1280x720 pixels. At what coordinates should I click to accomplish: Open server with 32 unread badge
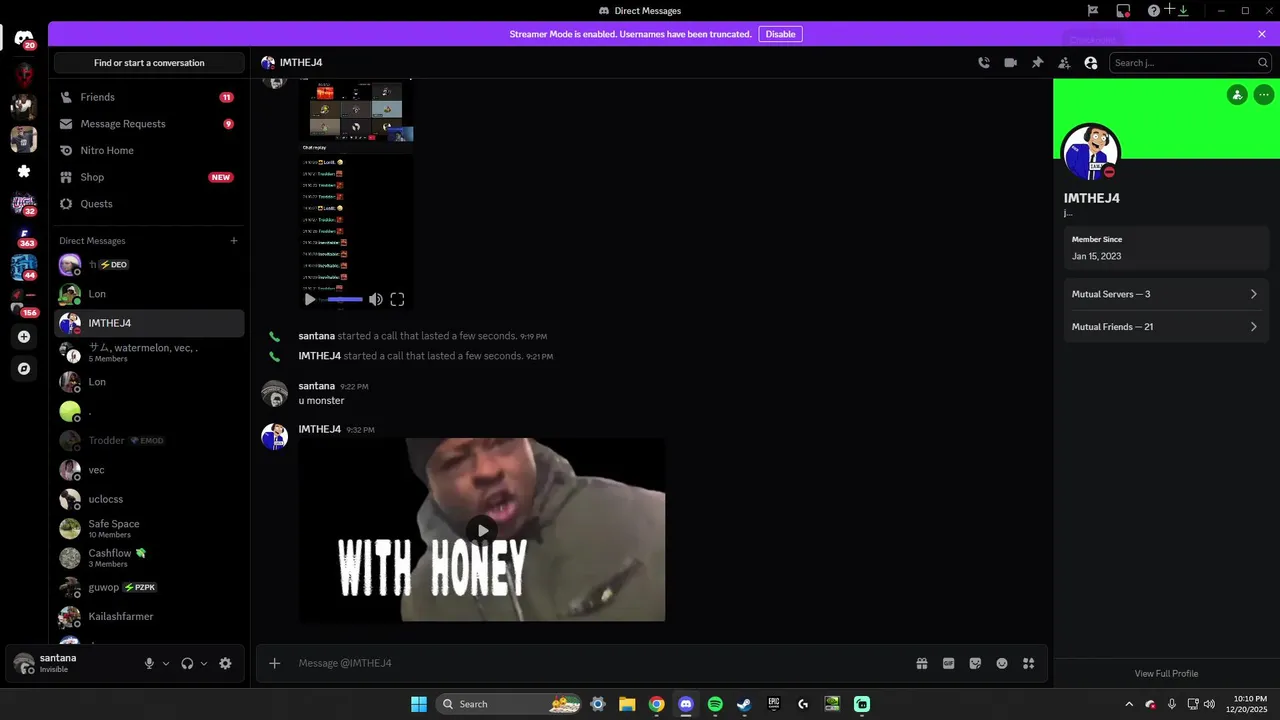click(x=24, y=204)
